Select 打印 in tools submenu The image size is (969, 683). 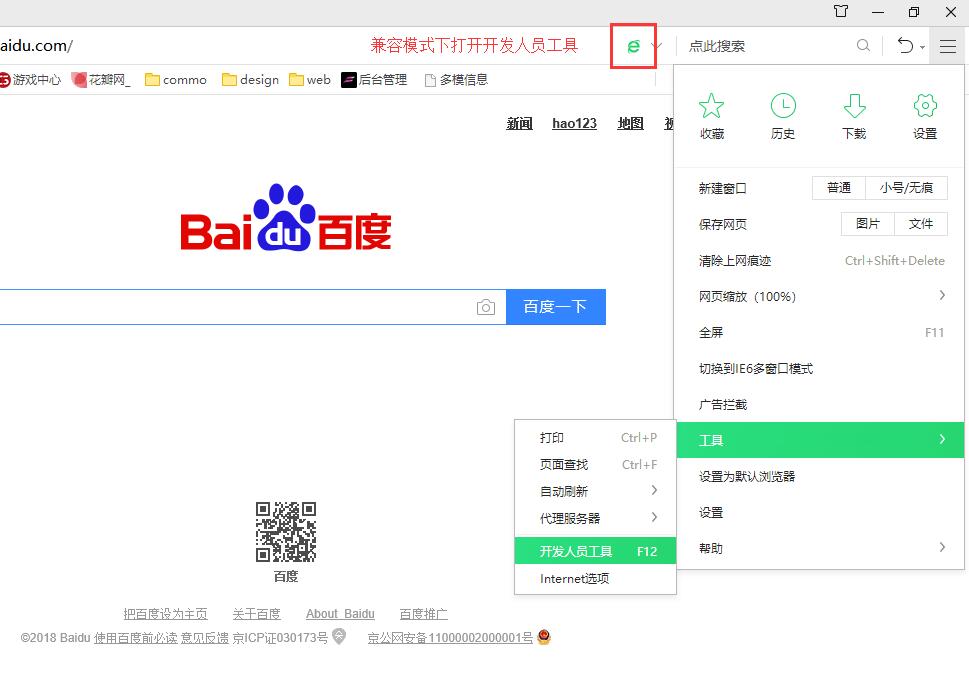click(596, 438)
